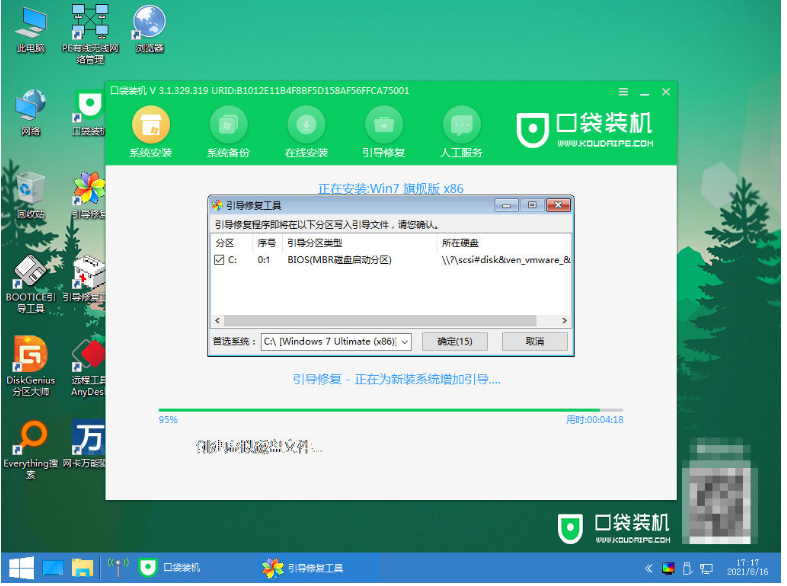Click the 引导修复工具 dialog title icon
Image resolution: width=787 pixels, height=586 pixels.
[x=217, y=206]
